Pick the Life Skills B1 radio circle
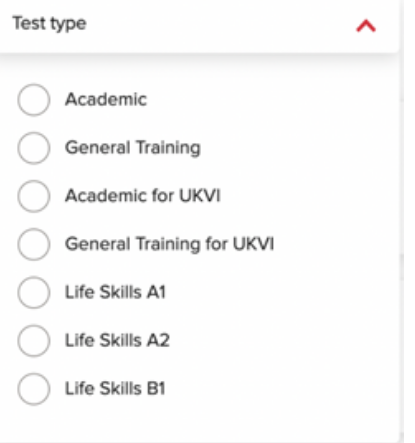 (34, 389)
